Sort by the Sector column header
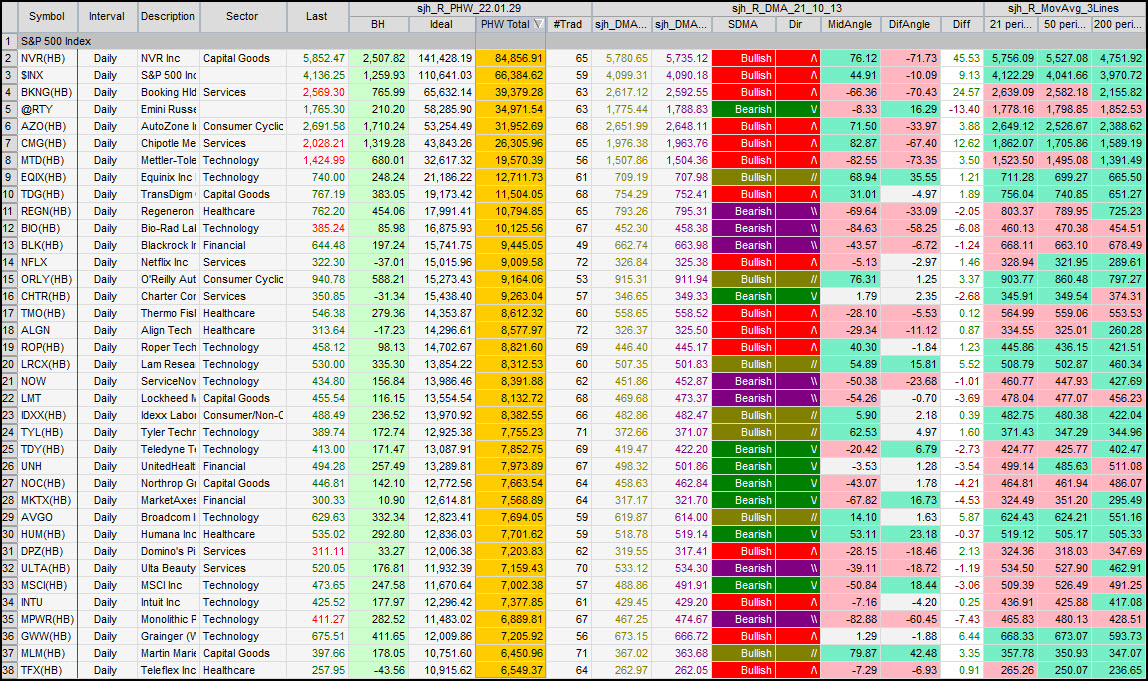The width and height of the screenshot is (1148, 681). [242, 16]
